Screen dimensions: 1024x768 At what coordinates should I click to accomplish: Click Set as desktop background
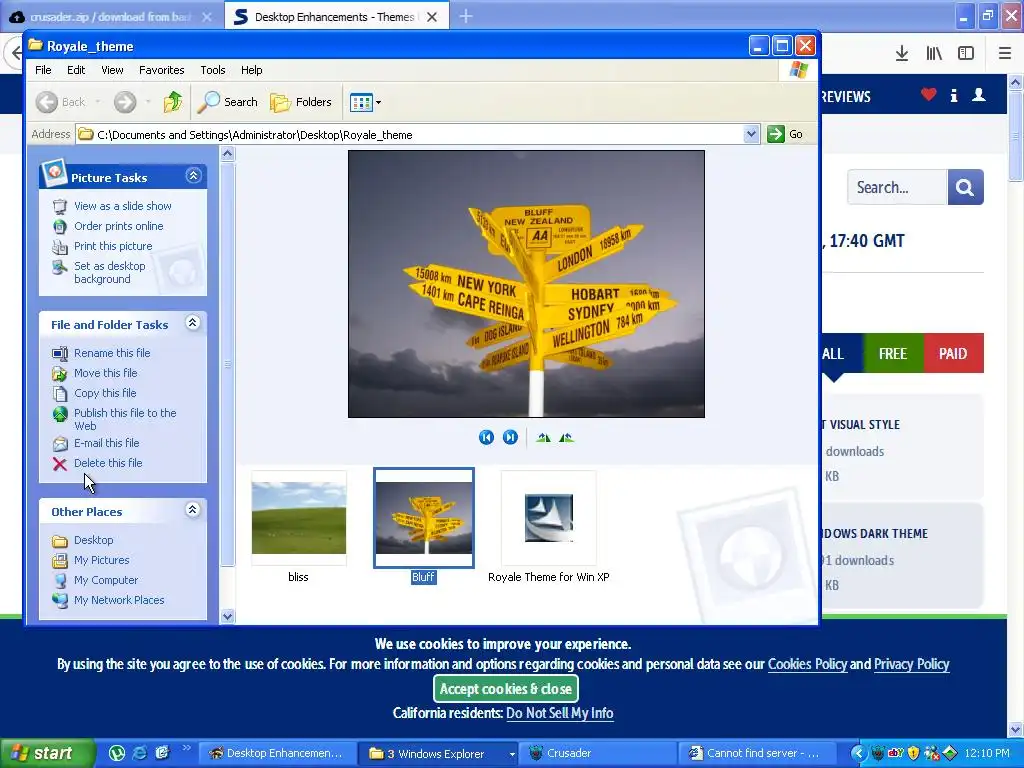point(110,272)
